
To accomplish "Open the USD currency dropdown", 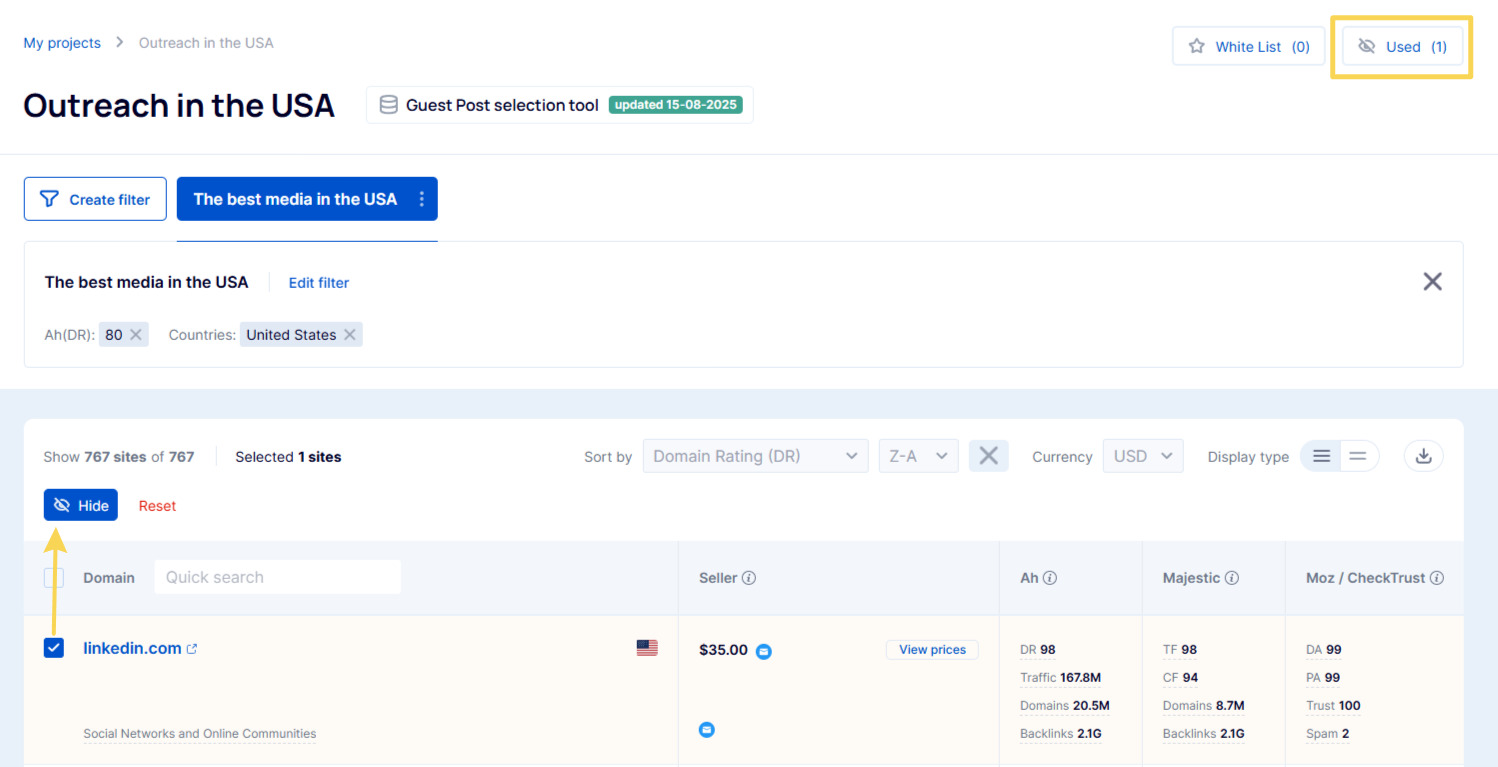I will coord(1143,456).
